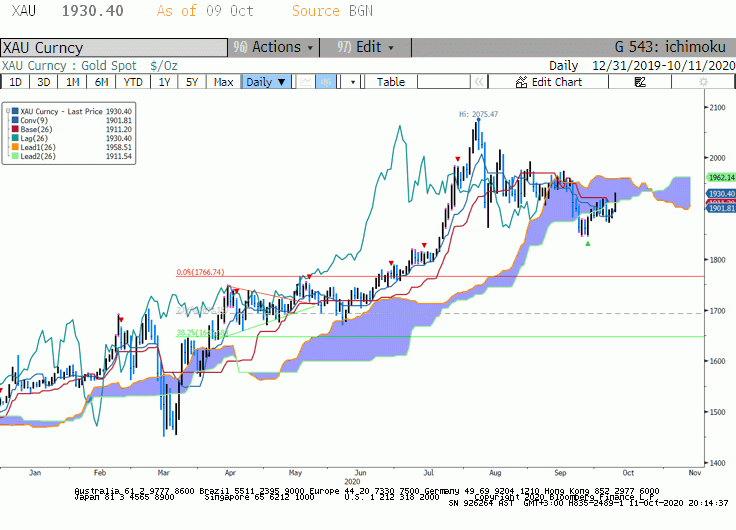Expand the Actions menu dropdown
This screenshot has height=530, width=736.
273,47
